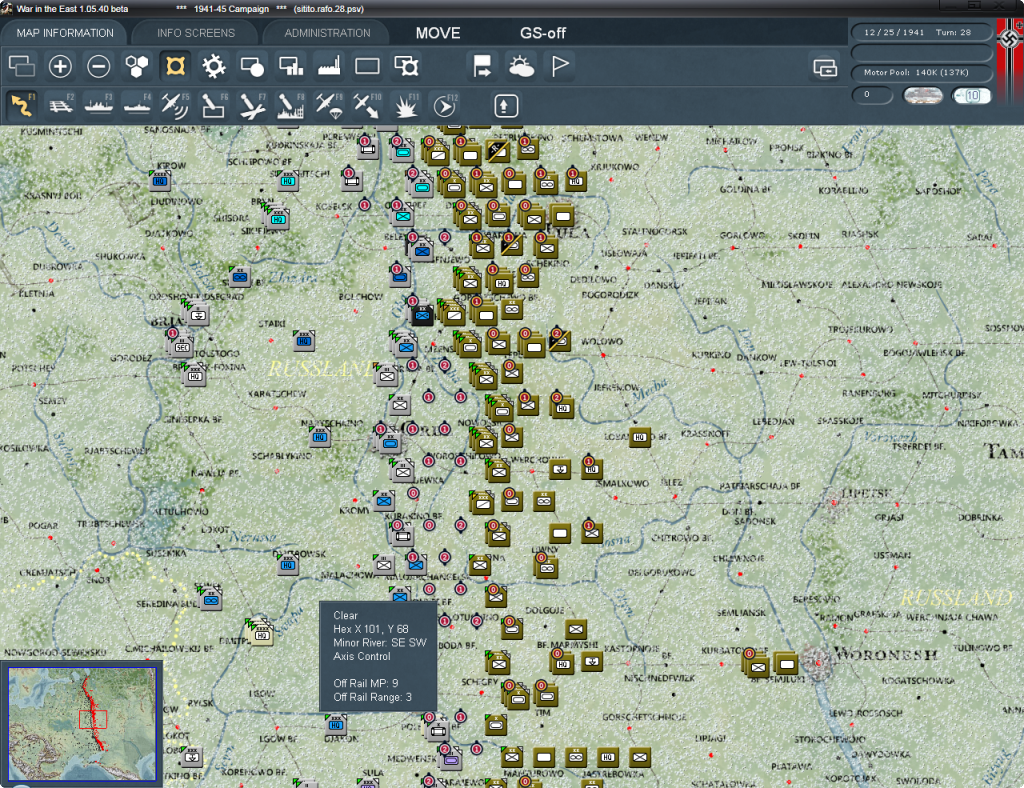Select the F6 bomb unit mode

[214, 105]
